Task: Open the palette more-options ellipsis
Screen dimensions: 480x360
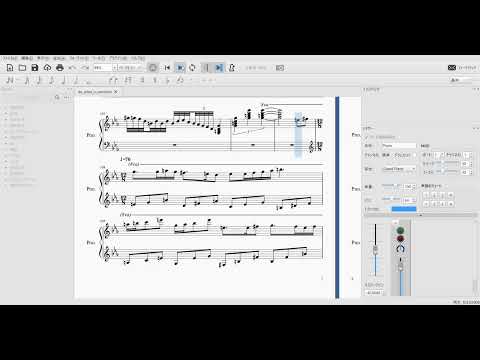Action: pos(67,97)
